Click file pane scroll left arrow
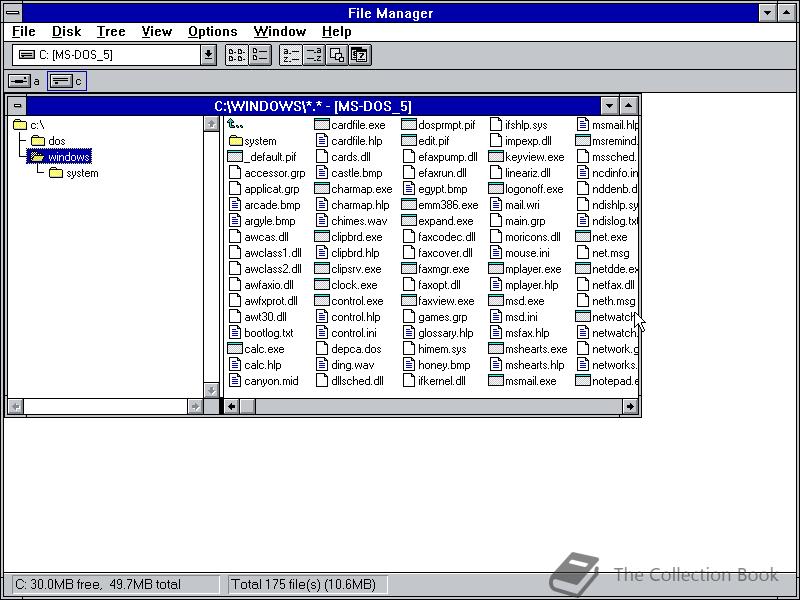The height and width of the screenshot is (600, 800). (232, 406)
